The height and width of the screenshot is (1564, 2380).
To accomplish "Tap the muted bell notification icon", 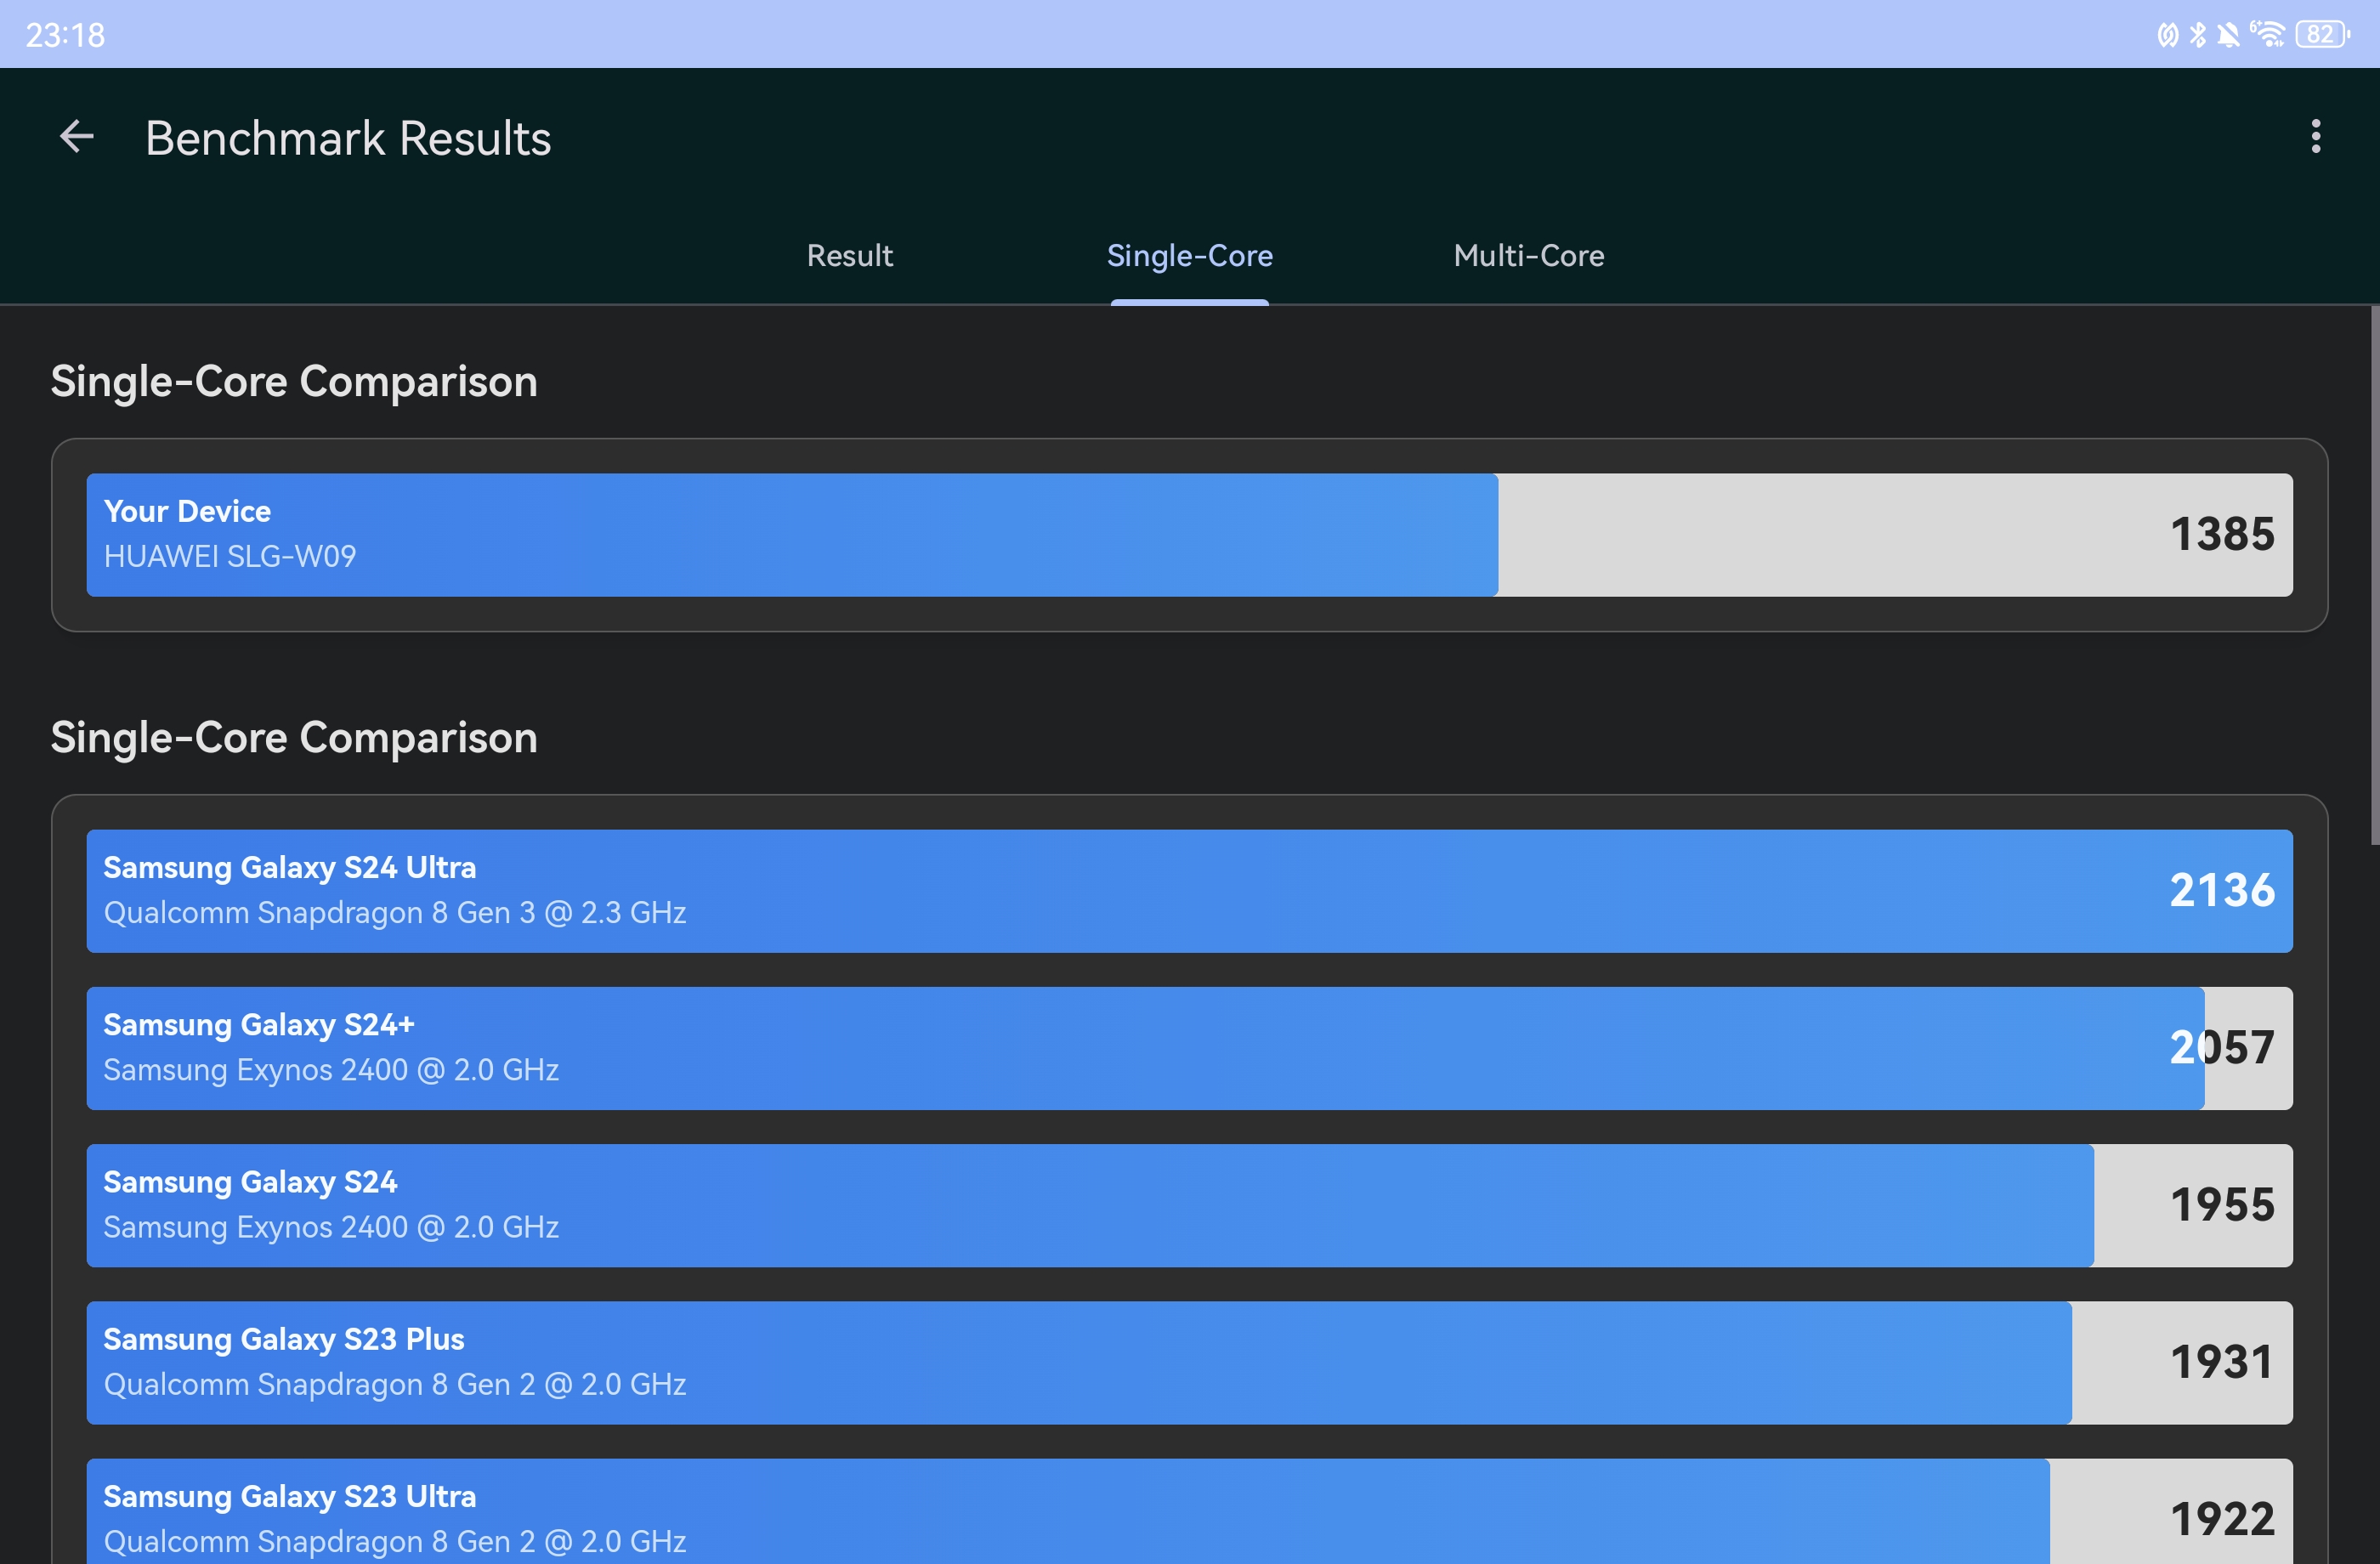I will (2228, 35).
